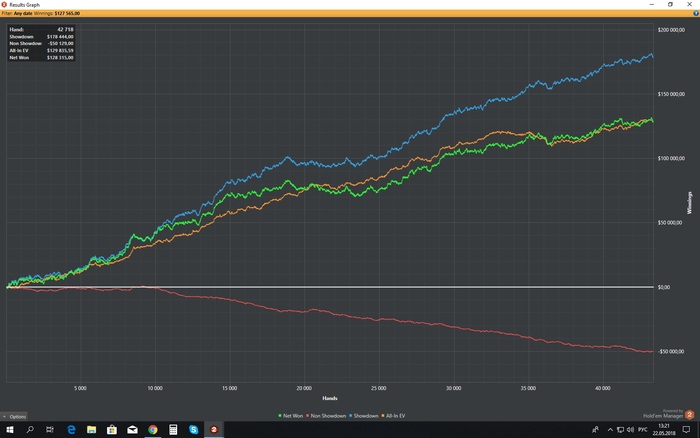Open Microsoft Store from taskbar

112,430
